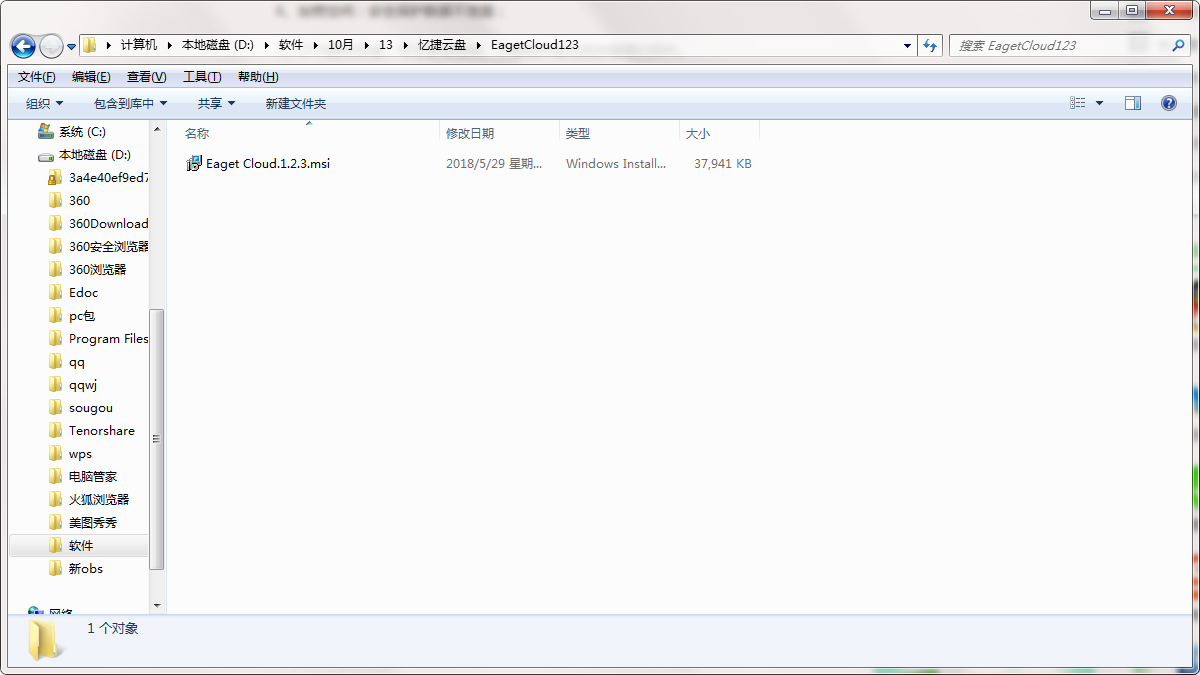The height and width of the screenshot is (675, 1200).
Task: Click the refresh button beside address bar
Action: (931, 45)
